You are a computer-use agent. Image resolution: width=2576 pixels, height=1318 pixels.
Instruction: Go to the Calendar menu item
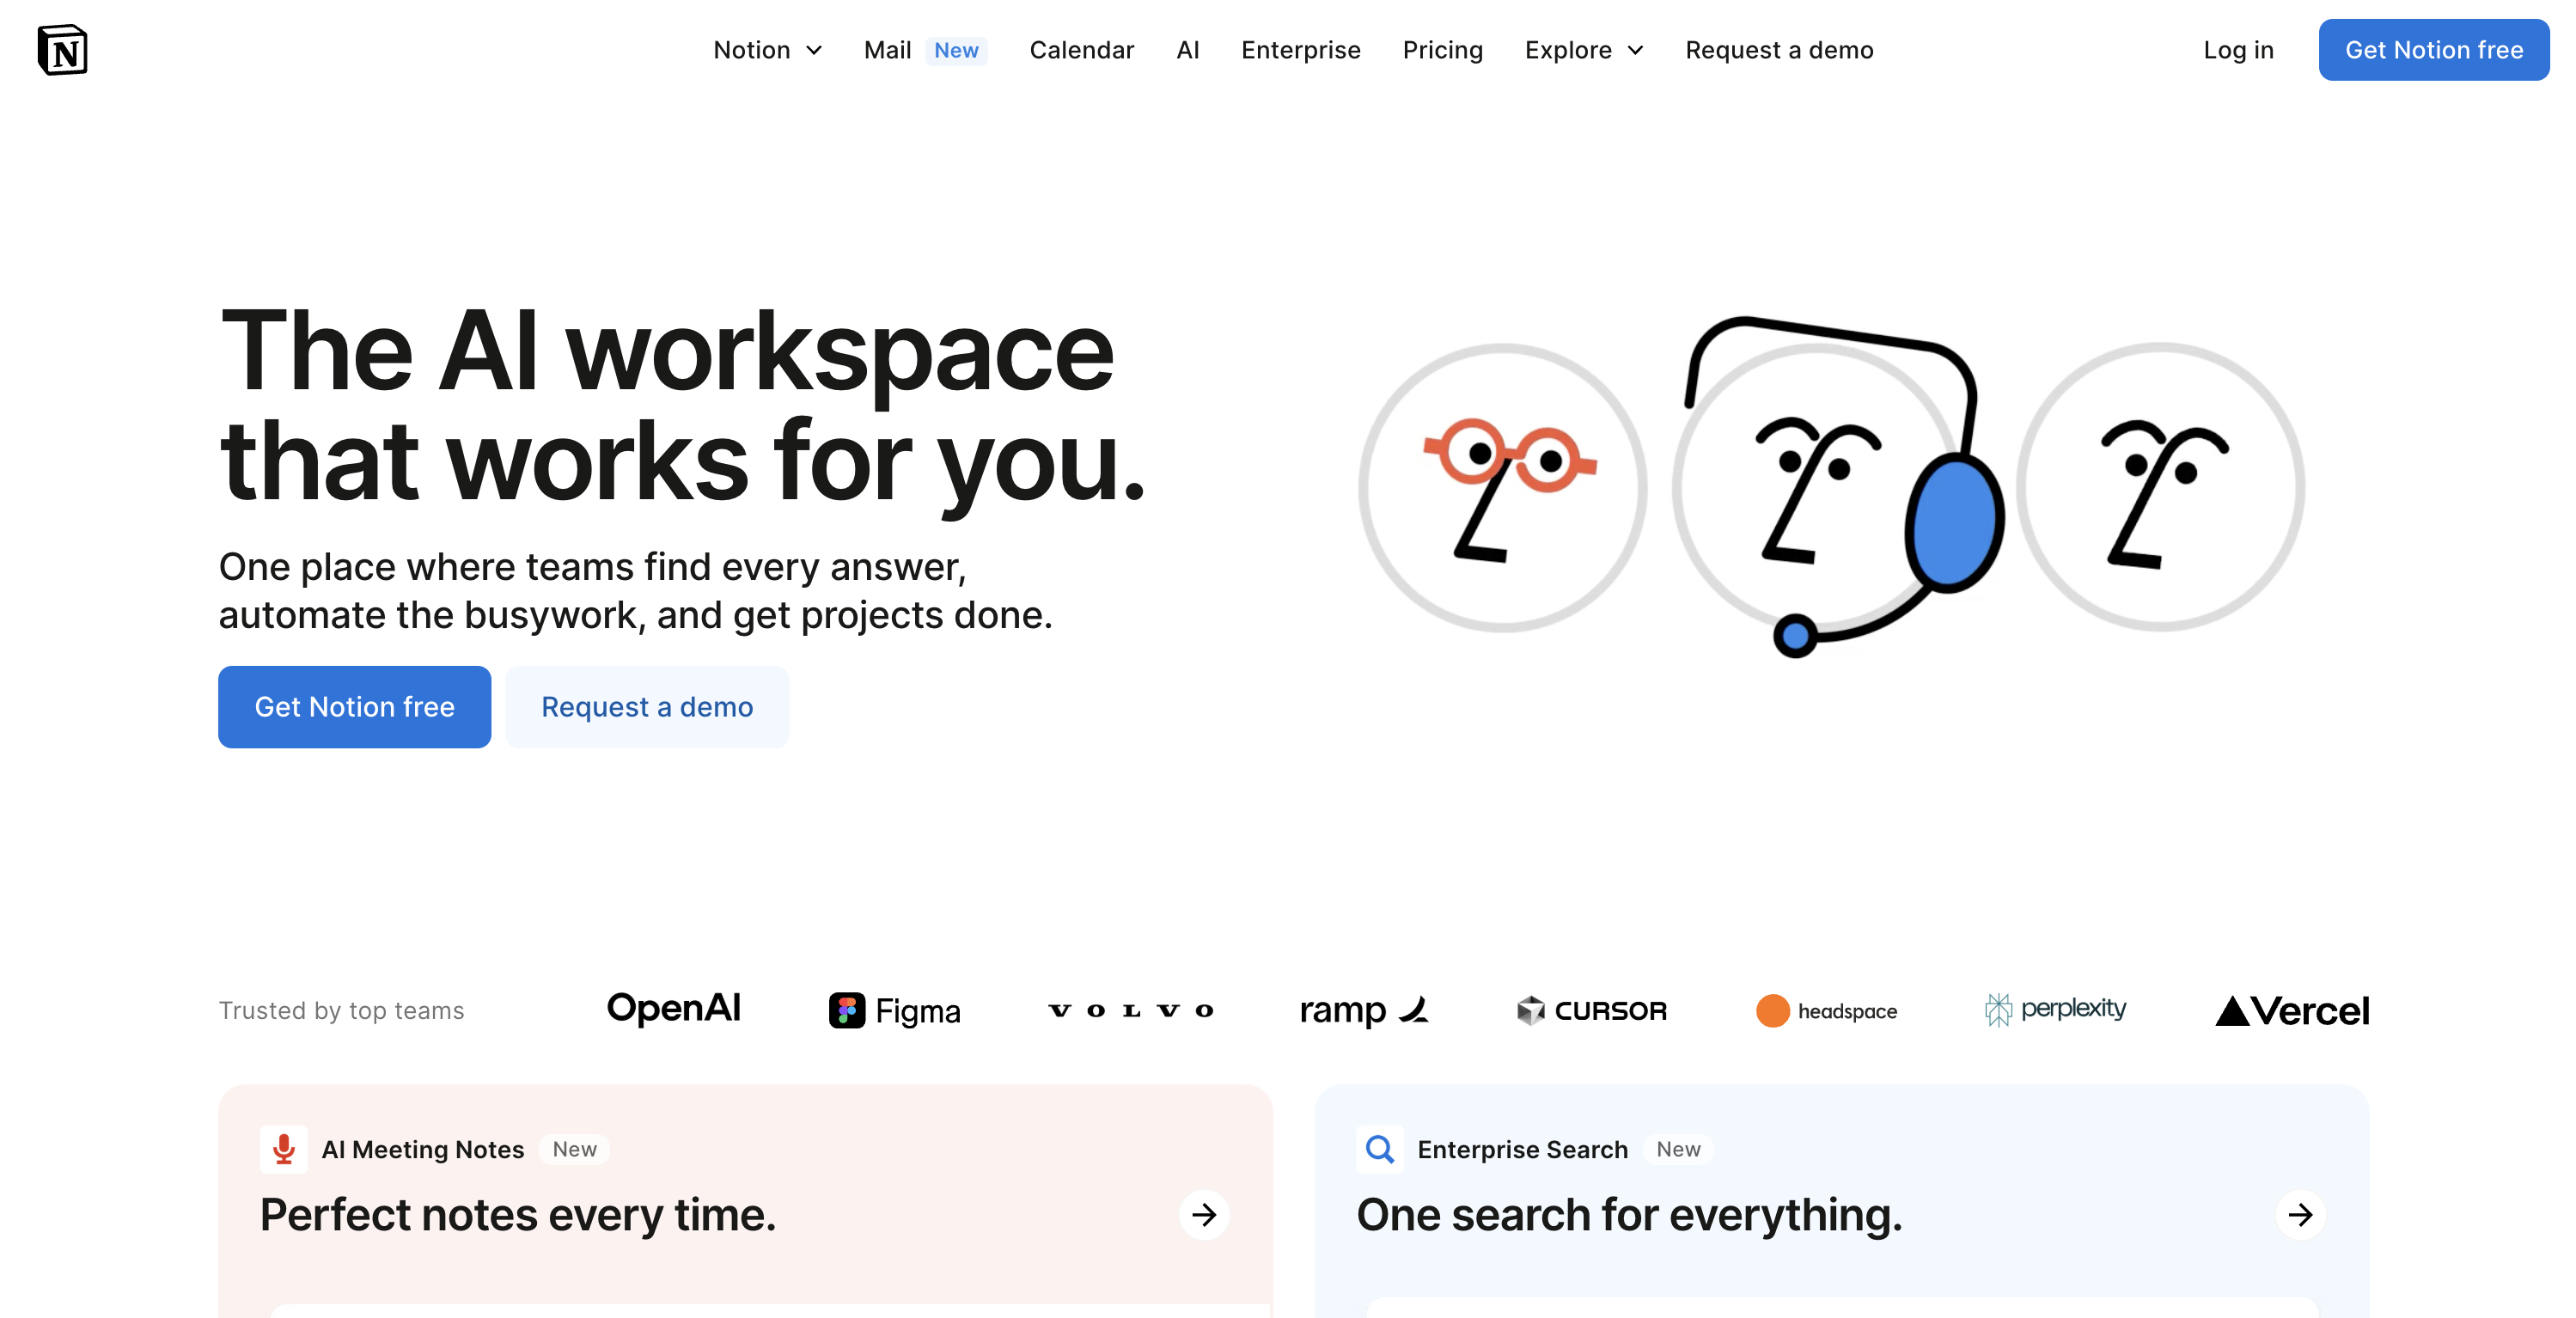[x=1081, y=50]
